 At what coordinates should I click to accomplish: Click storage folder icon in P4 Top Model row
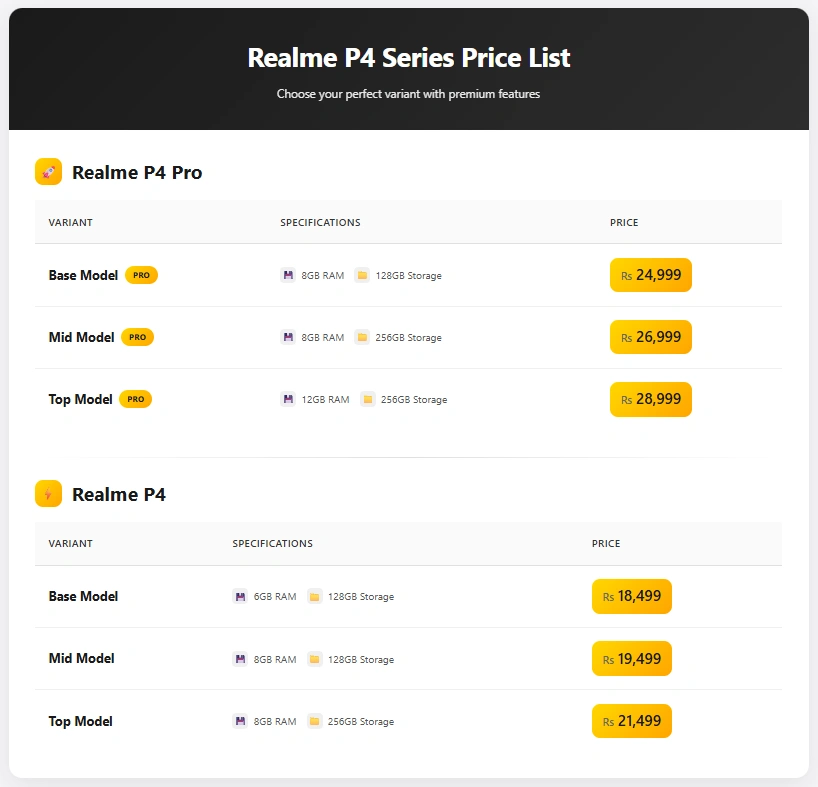pos(315,721)
